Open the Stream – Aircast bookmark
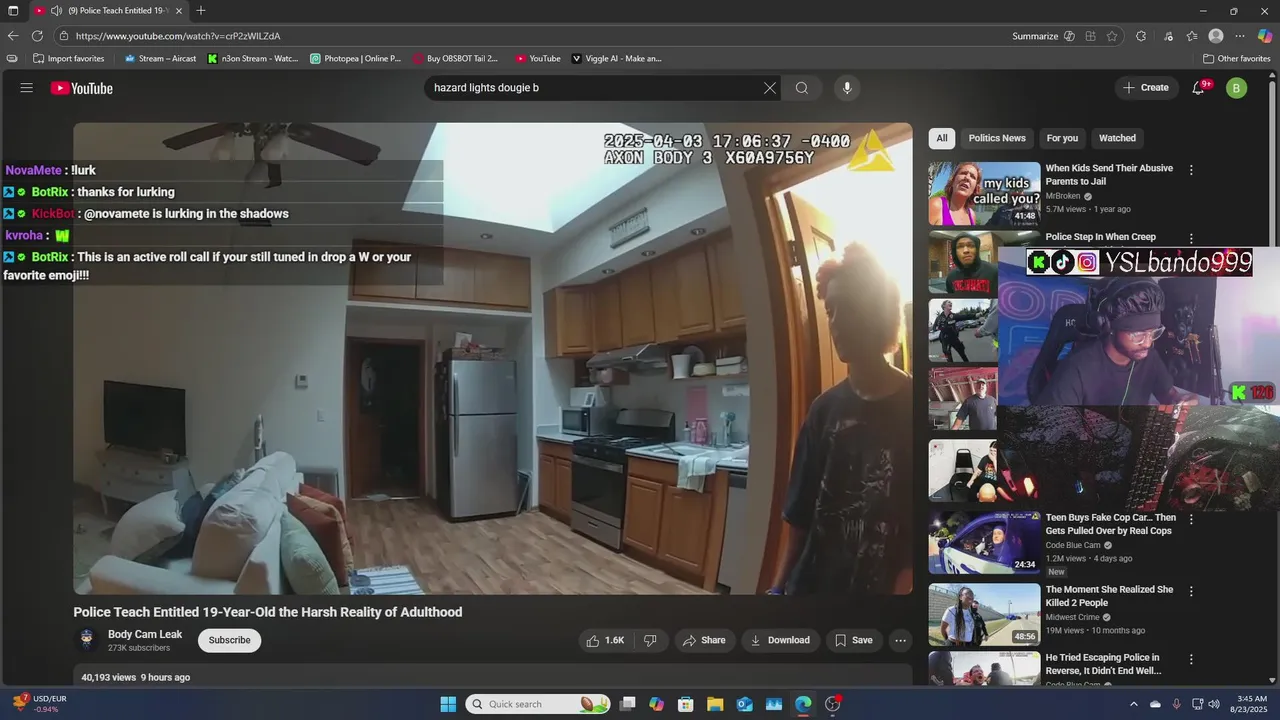Screen dimensions: 1280x720 (x=160, y=58)
